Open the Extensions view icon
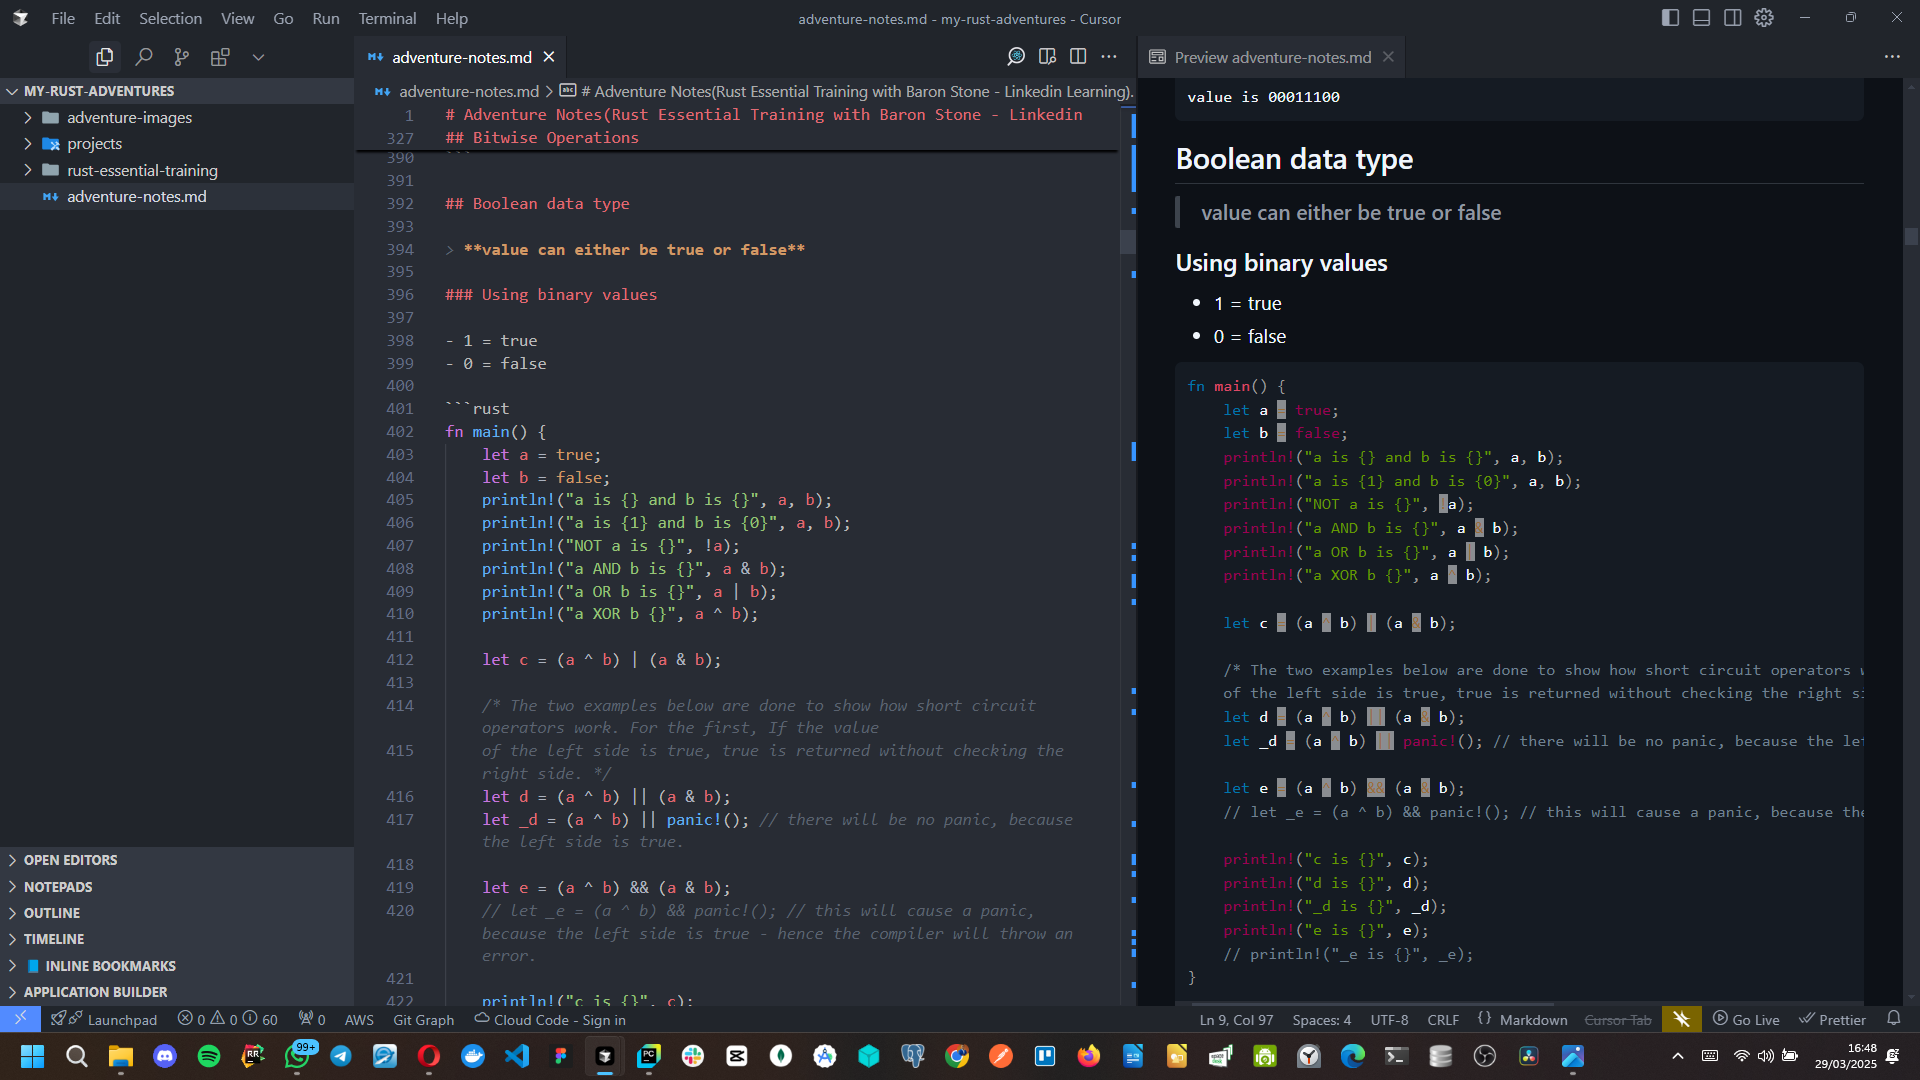The image size is (1920, 1080). point(220,57)
